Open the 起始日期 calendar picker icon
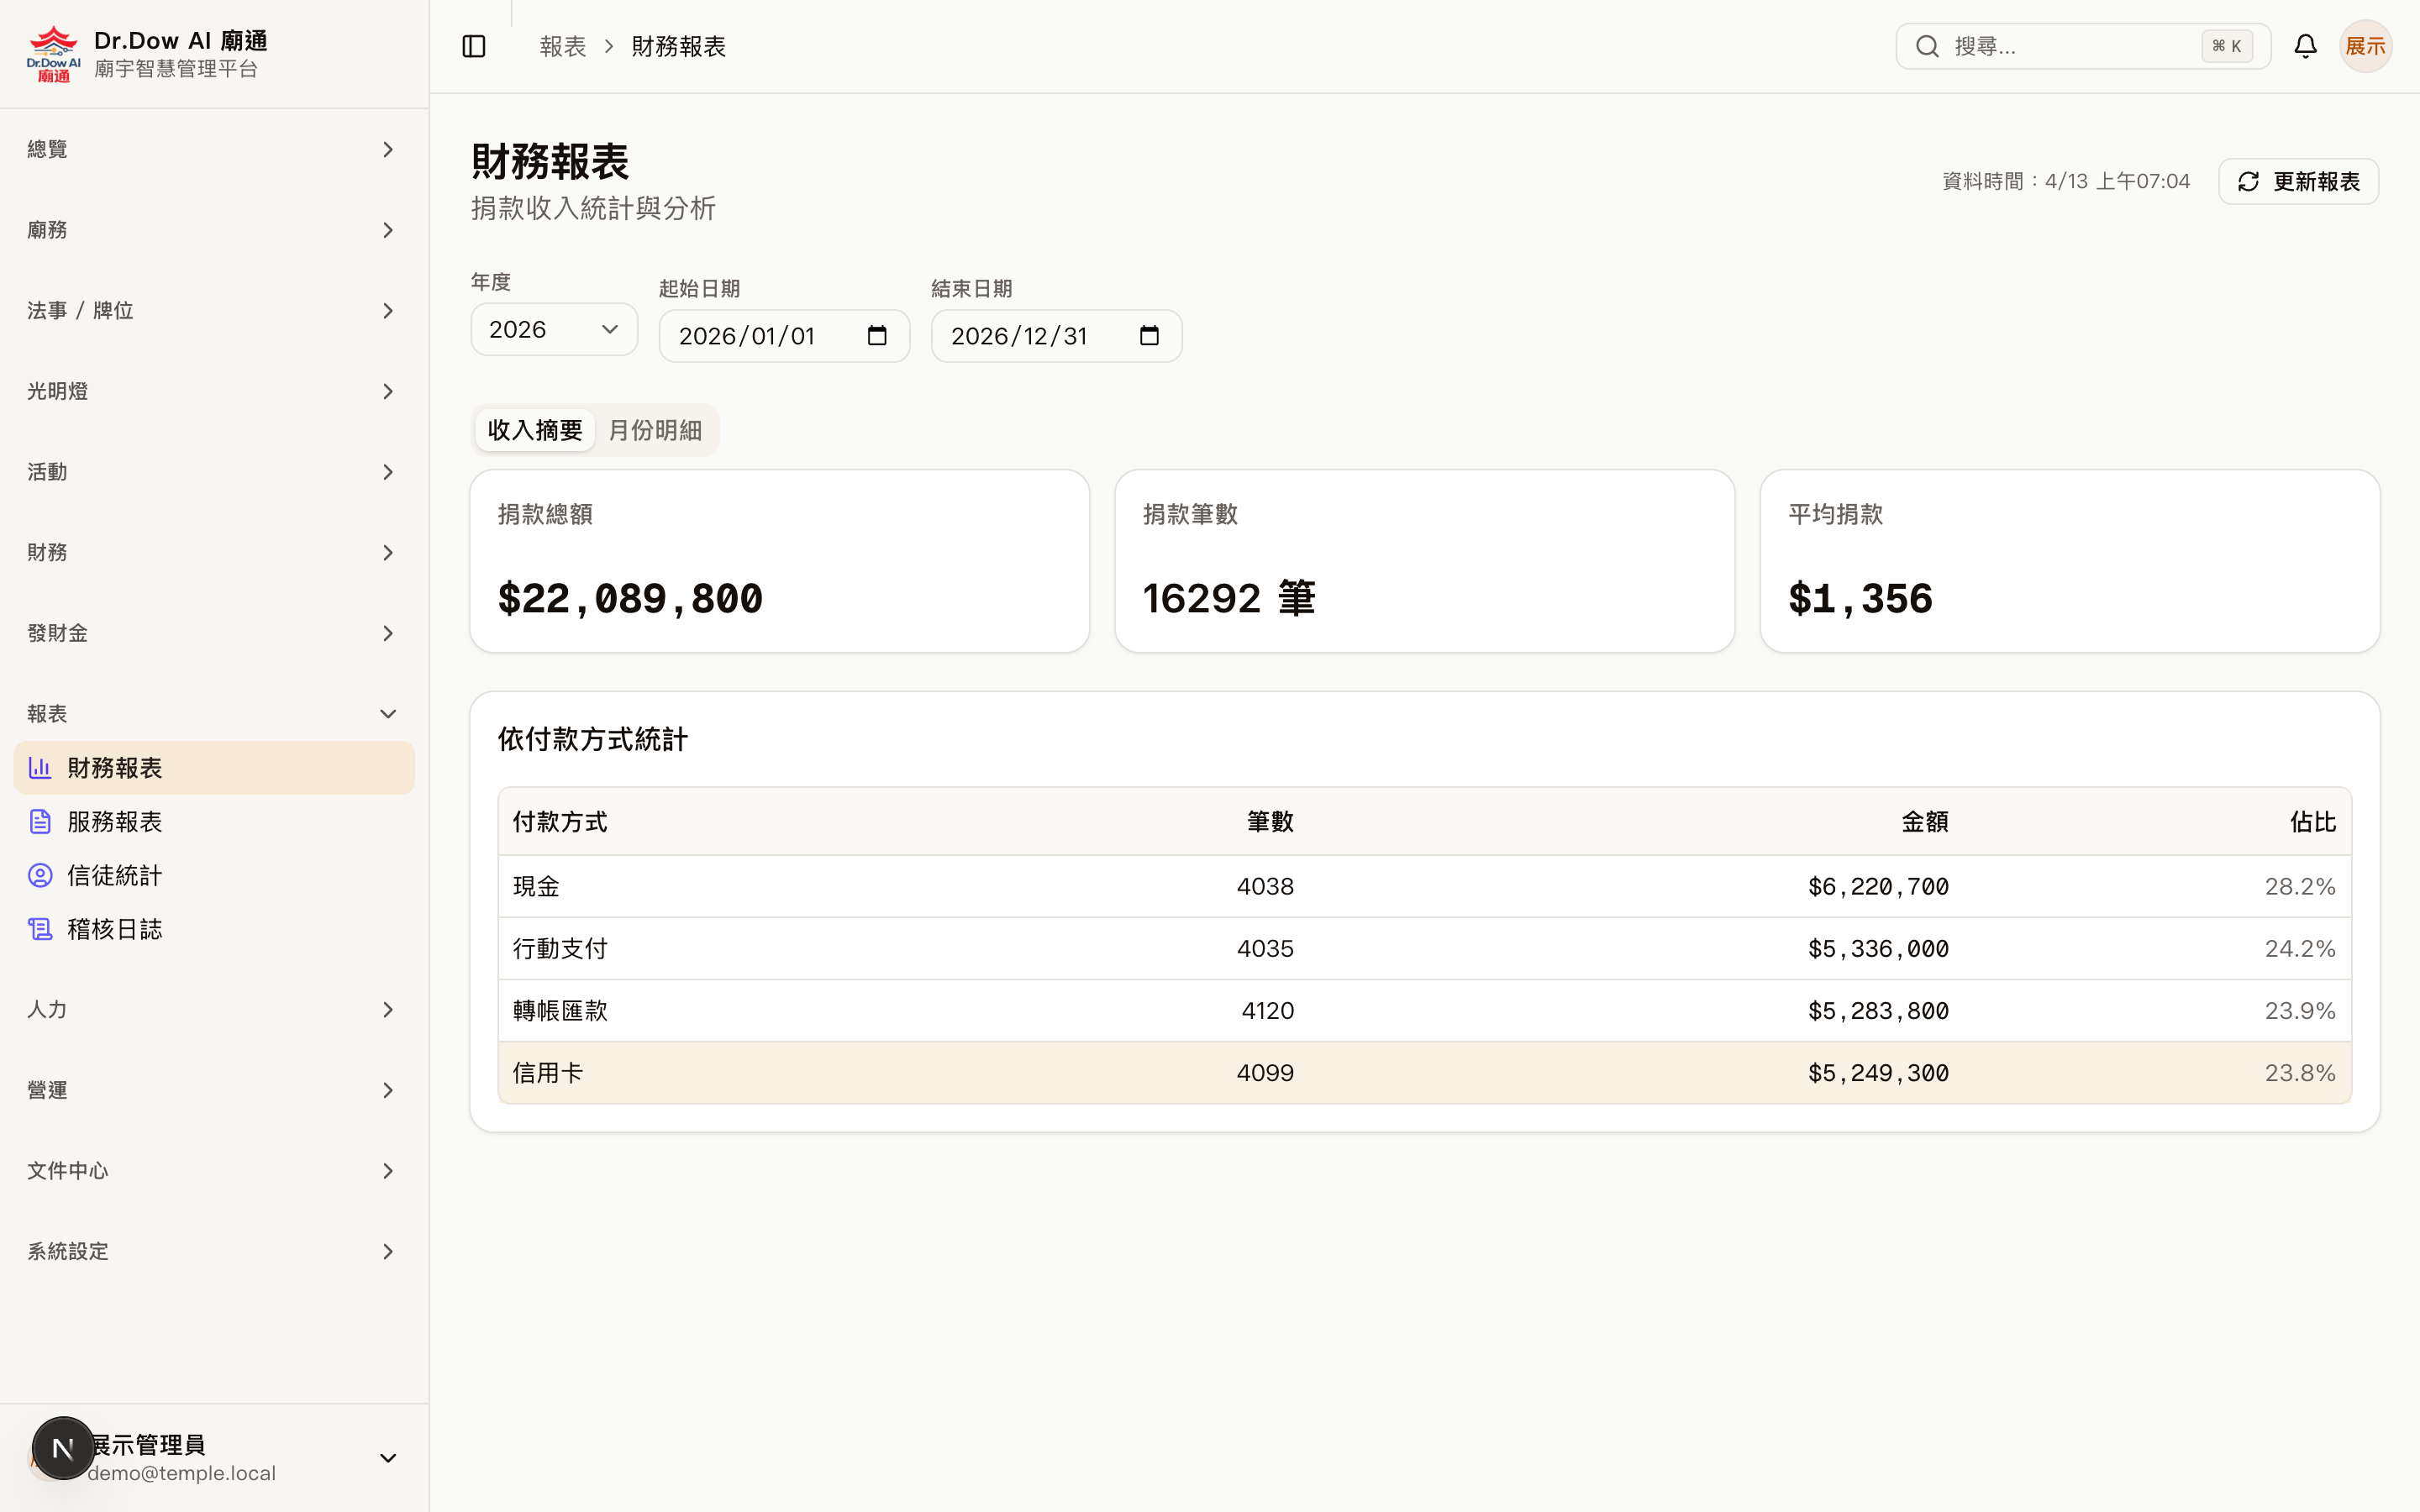2420x1512 pixels. [877, 335]
